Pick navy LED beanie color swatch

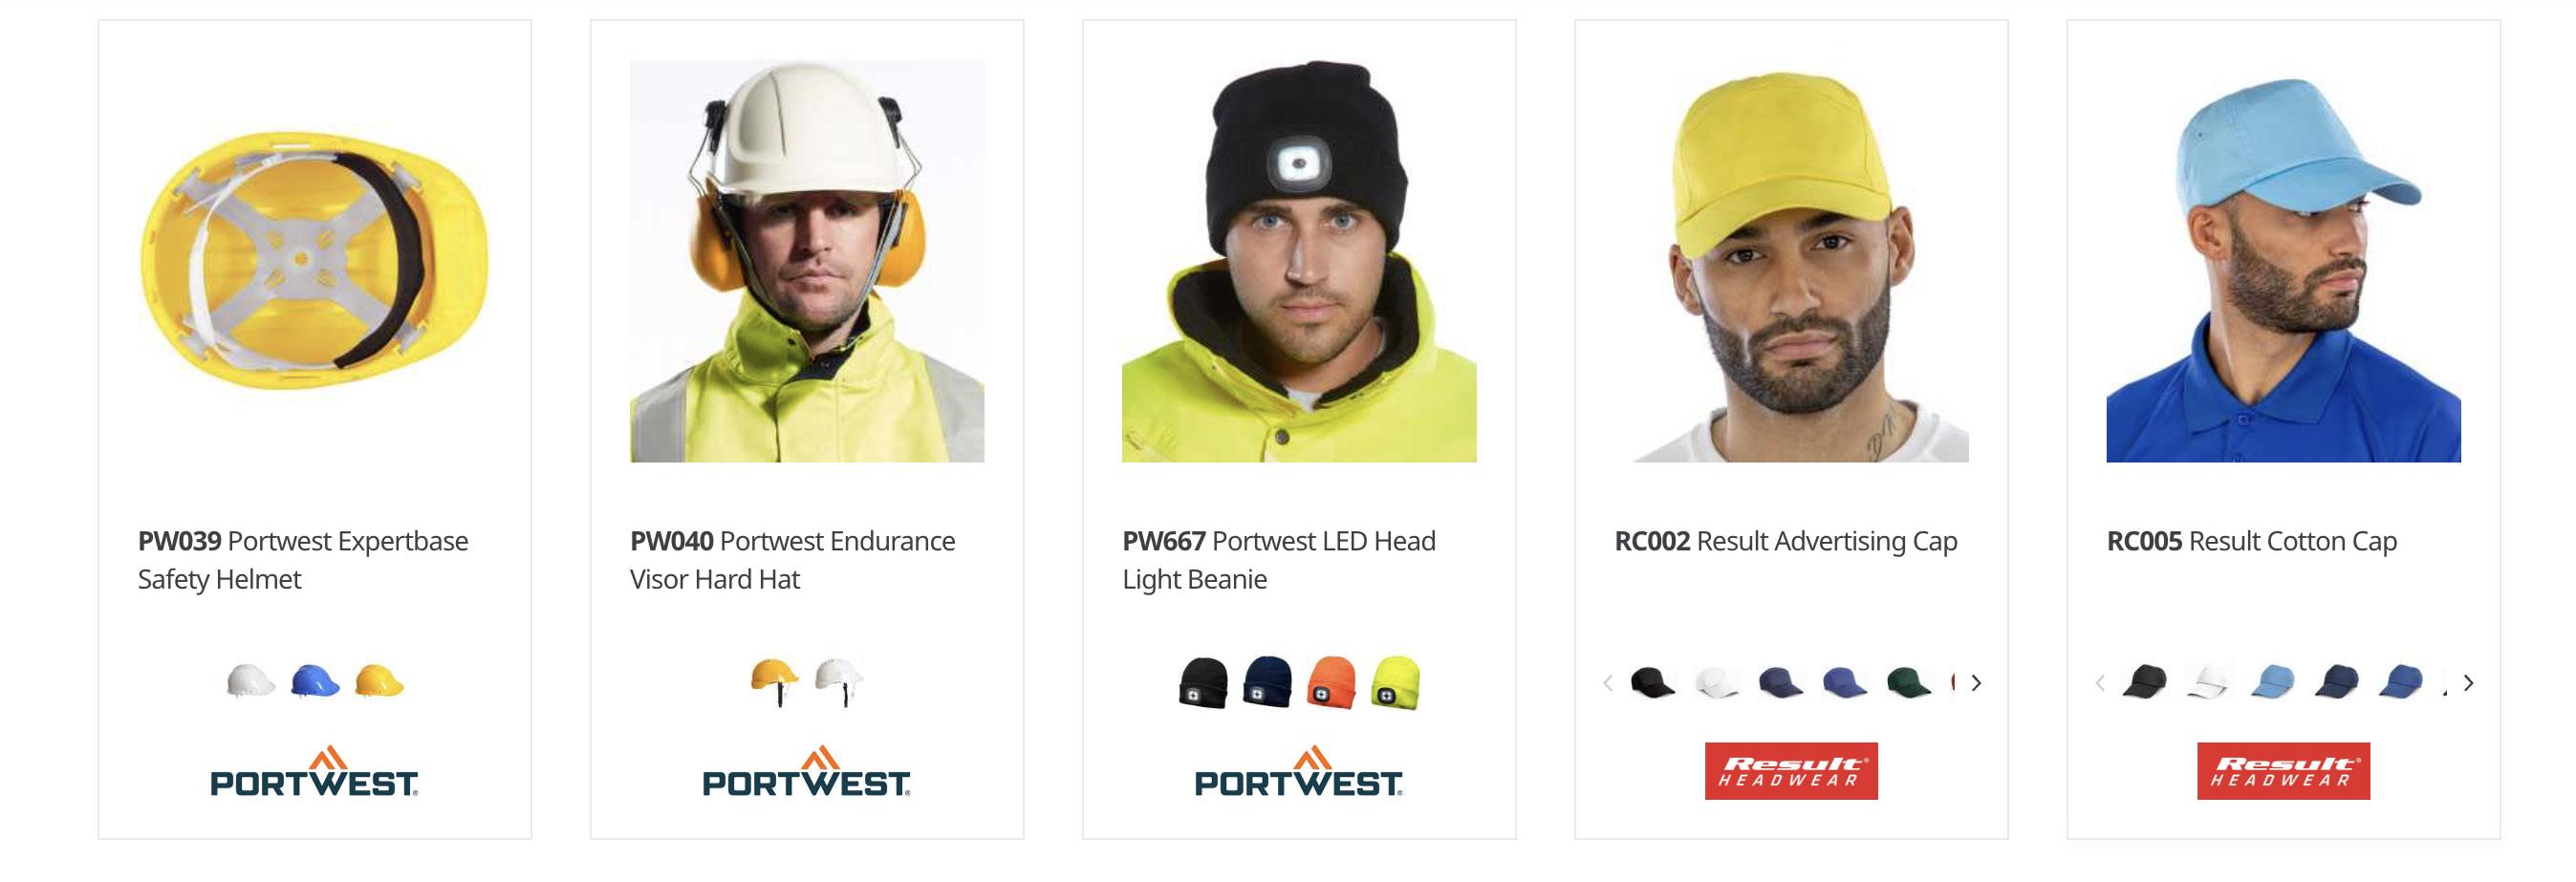(1267, 682)
